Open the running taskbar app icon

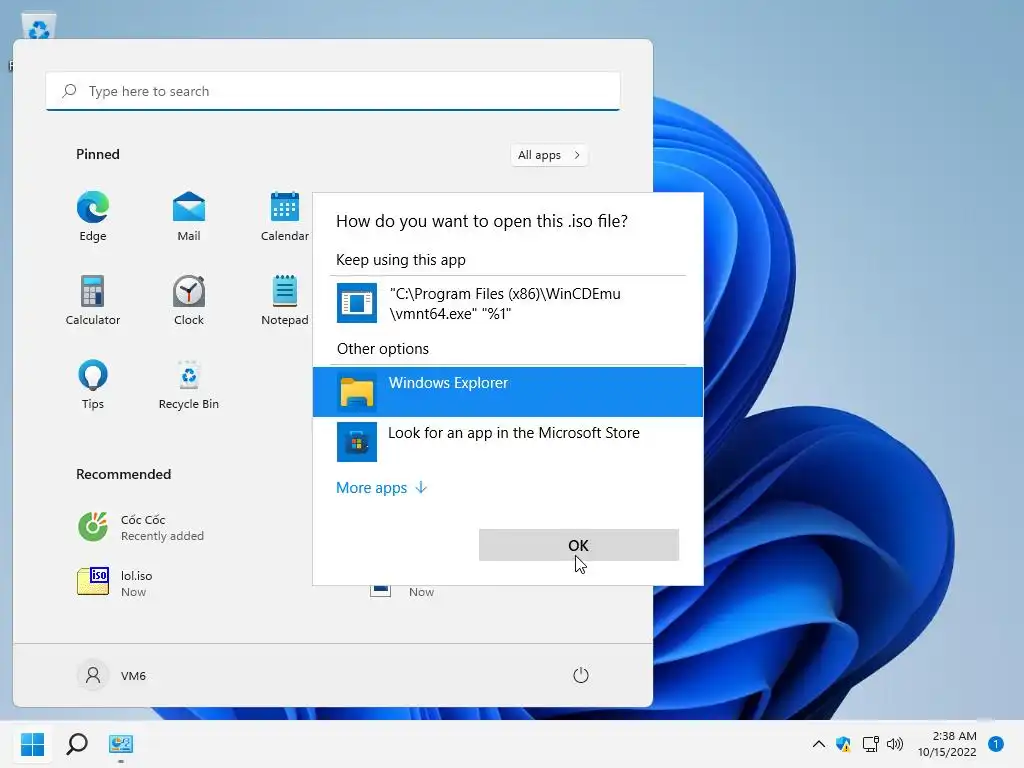click(x=121, y=744)
